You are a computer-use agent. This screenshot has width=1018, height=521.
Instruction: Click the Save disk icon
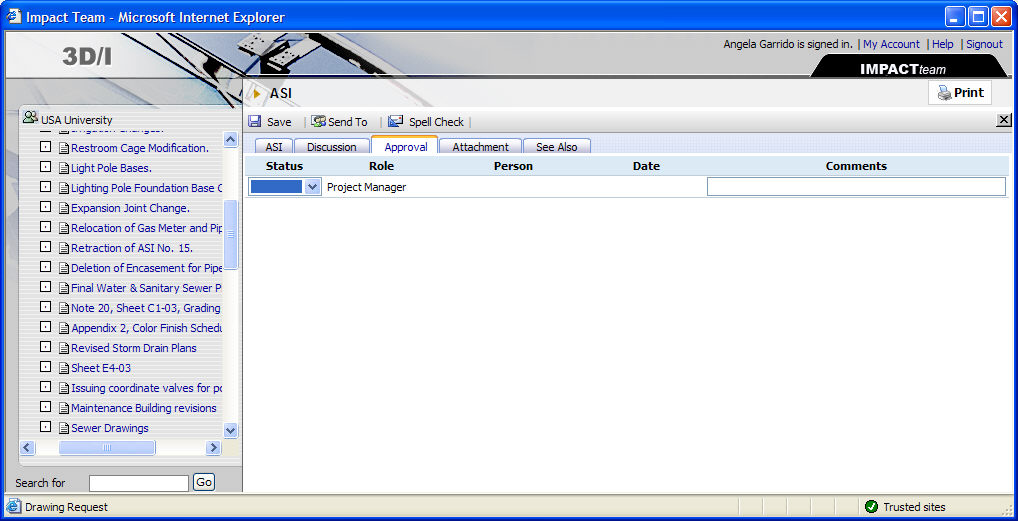[255, 122]
